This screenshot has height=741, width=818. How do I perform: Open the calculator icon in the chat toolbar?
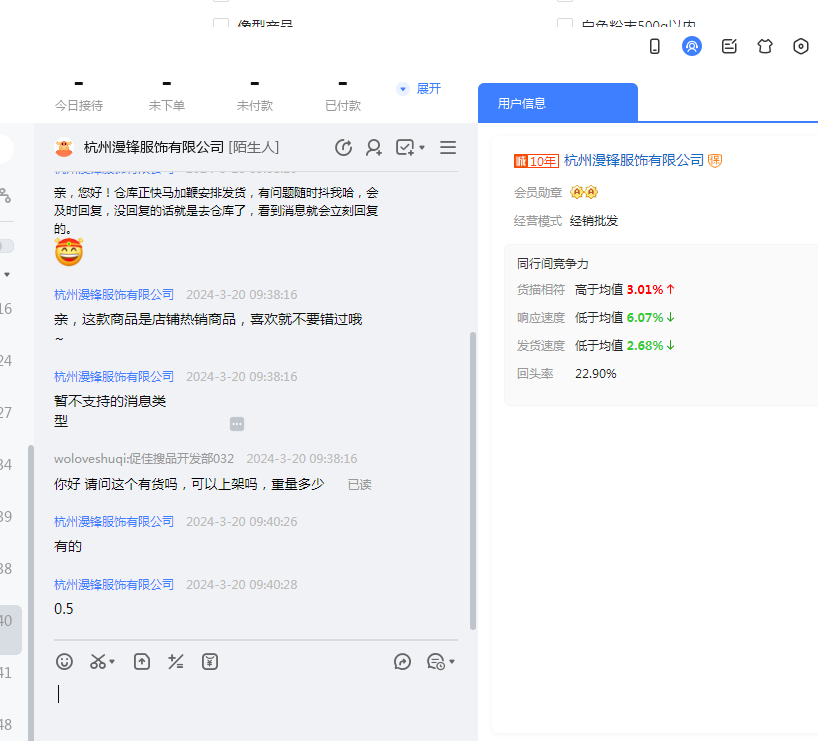click(x=176, y=661)
